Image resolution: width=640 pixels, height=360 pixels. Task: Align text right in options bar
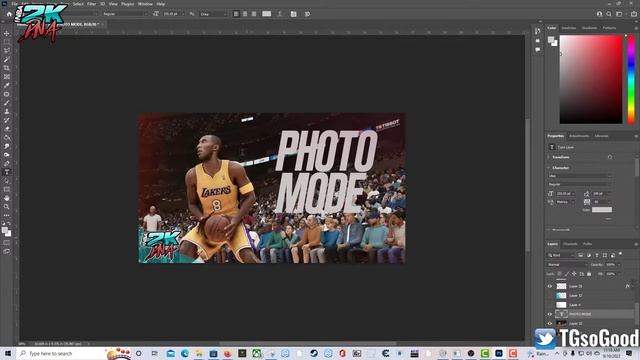pos(254,14)
